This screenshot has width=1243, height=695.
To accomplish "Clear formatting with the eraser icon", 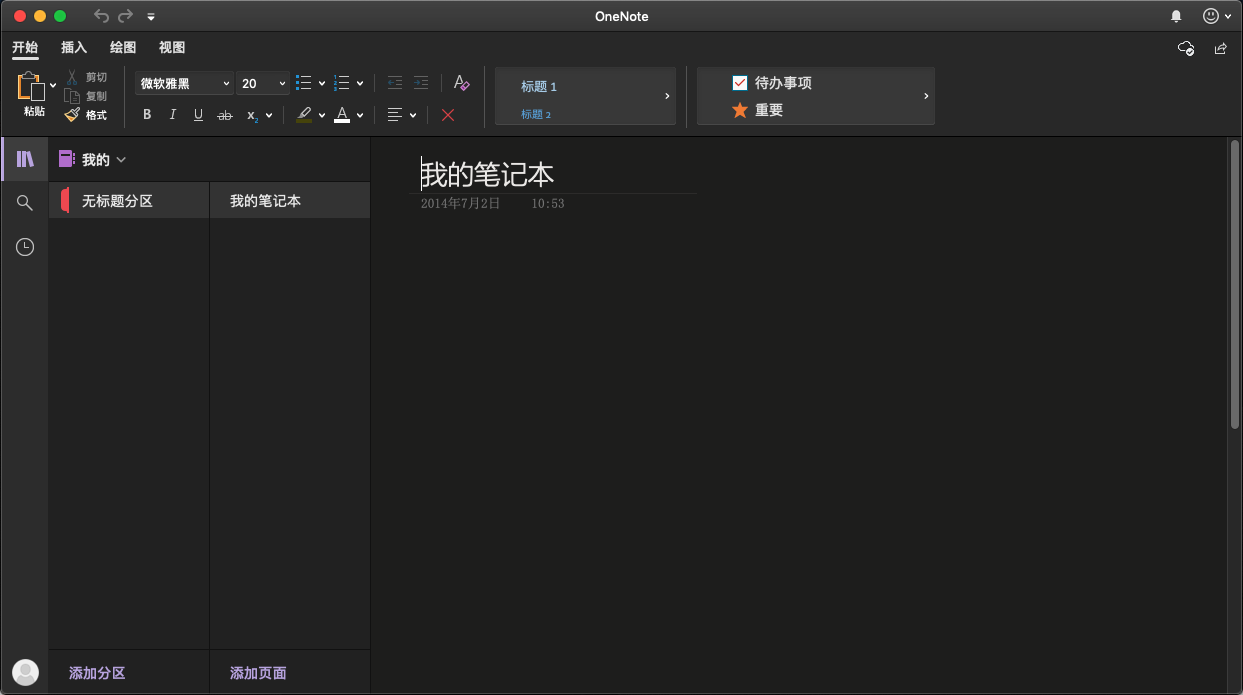I will tap(461, 83).
